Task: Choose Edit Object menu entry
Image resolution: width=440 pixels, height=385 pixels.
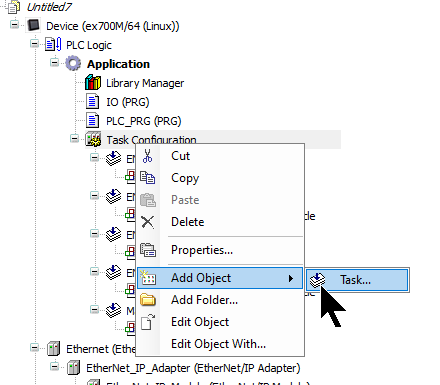Action: pos(220,322)
